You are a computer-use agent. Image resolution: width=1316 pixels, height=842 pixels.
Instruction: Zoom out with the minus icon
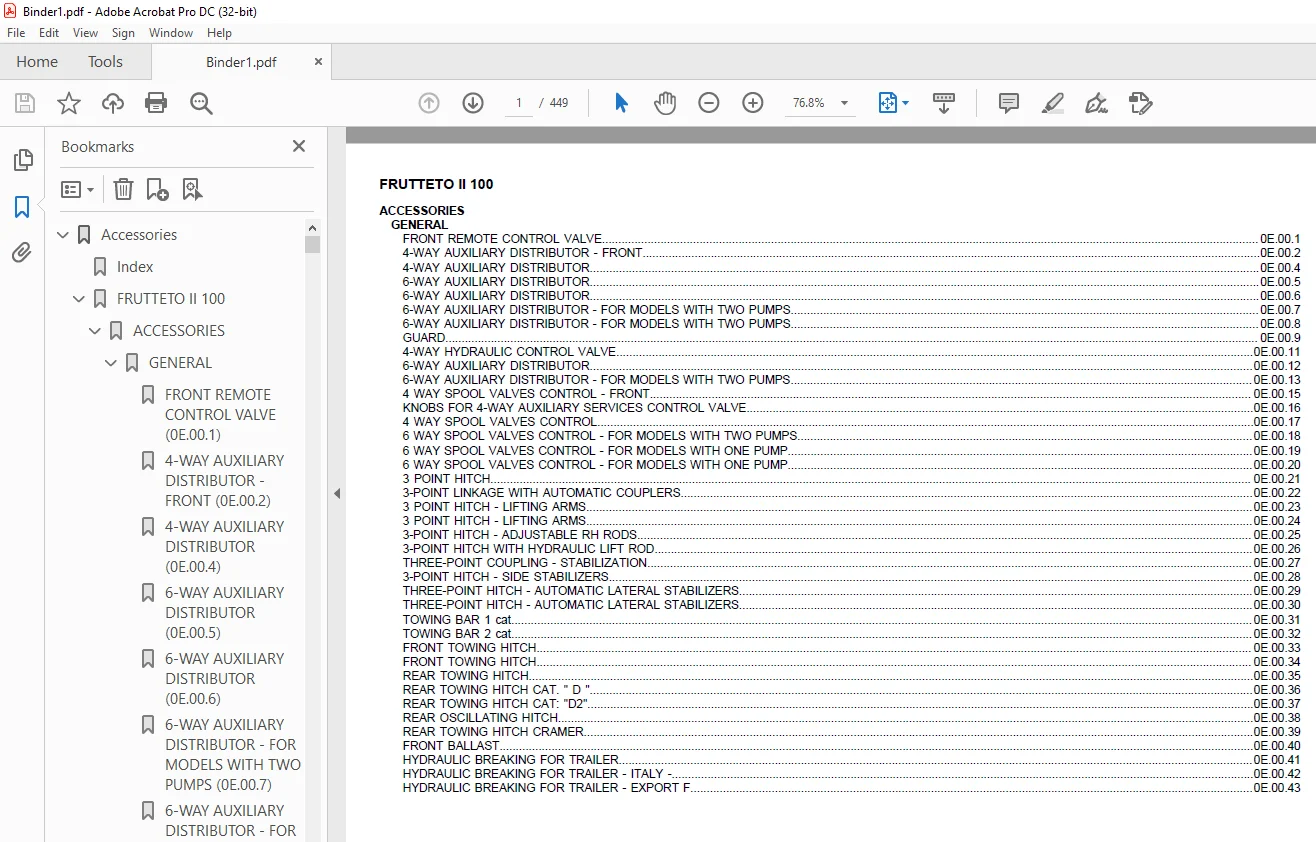tap(709, 103)
